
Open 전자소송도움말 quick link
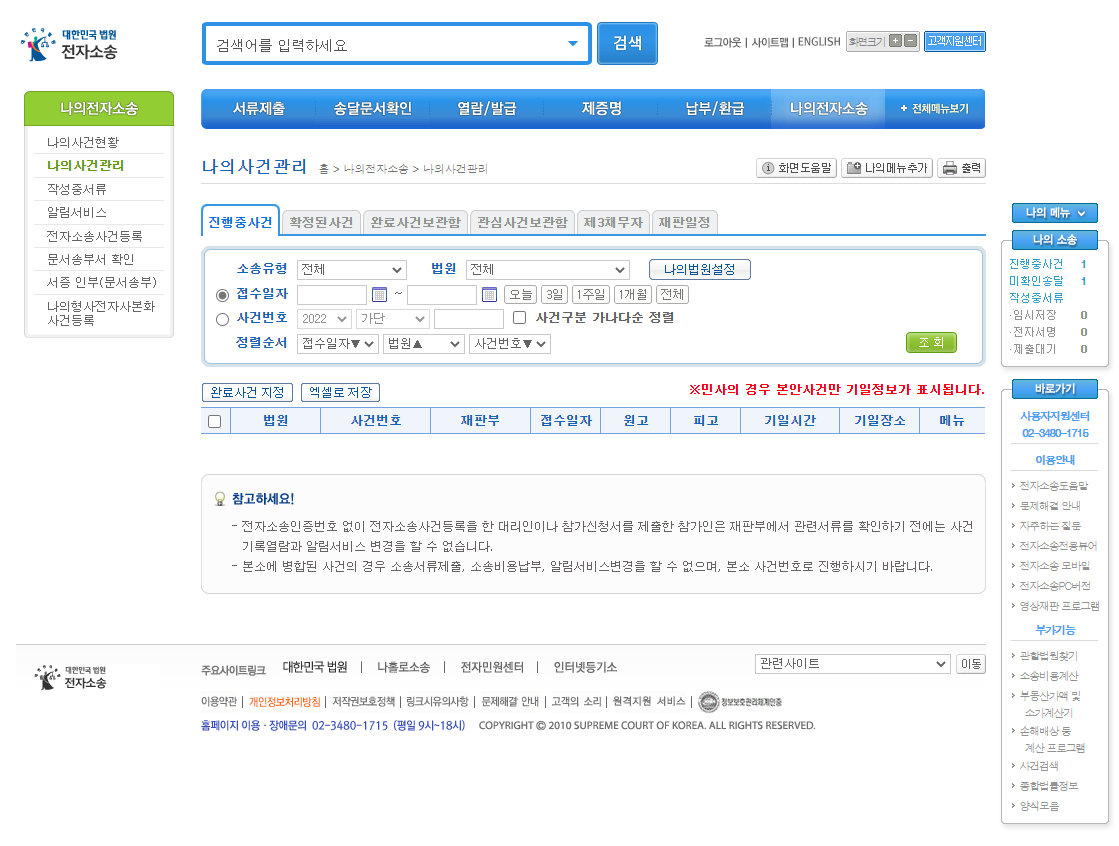[x=1053, y=486]
